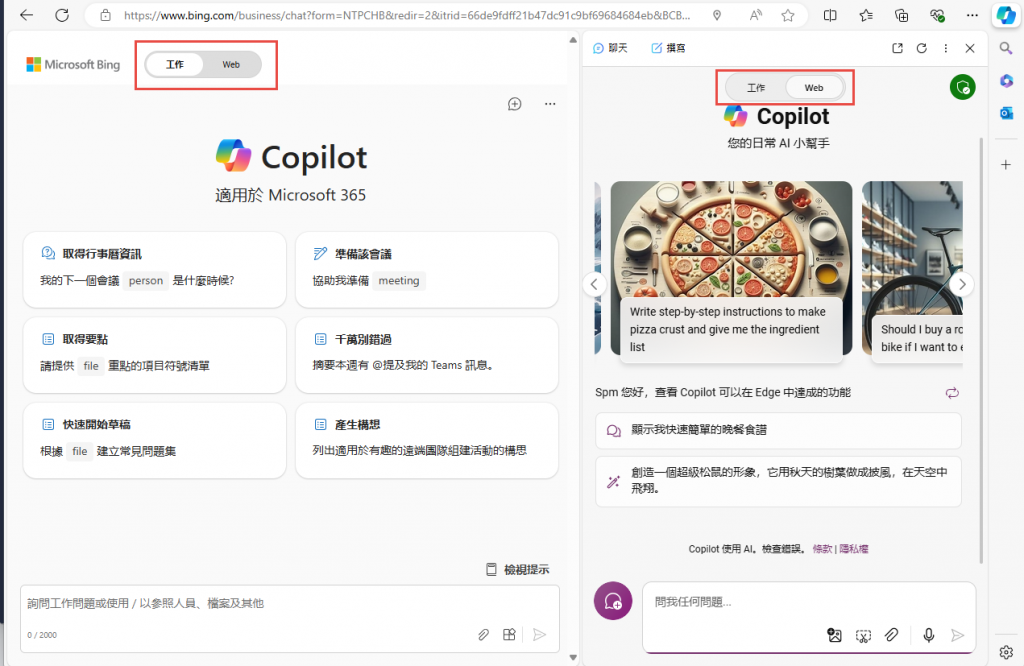Click the Copilot icon at top of Edge sidebar
Screen dimensions: 1024x666
tap(1005, 15)
